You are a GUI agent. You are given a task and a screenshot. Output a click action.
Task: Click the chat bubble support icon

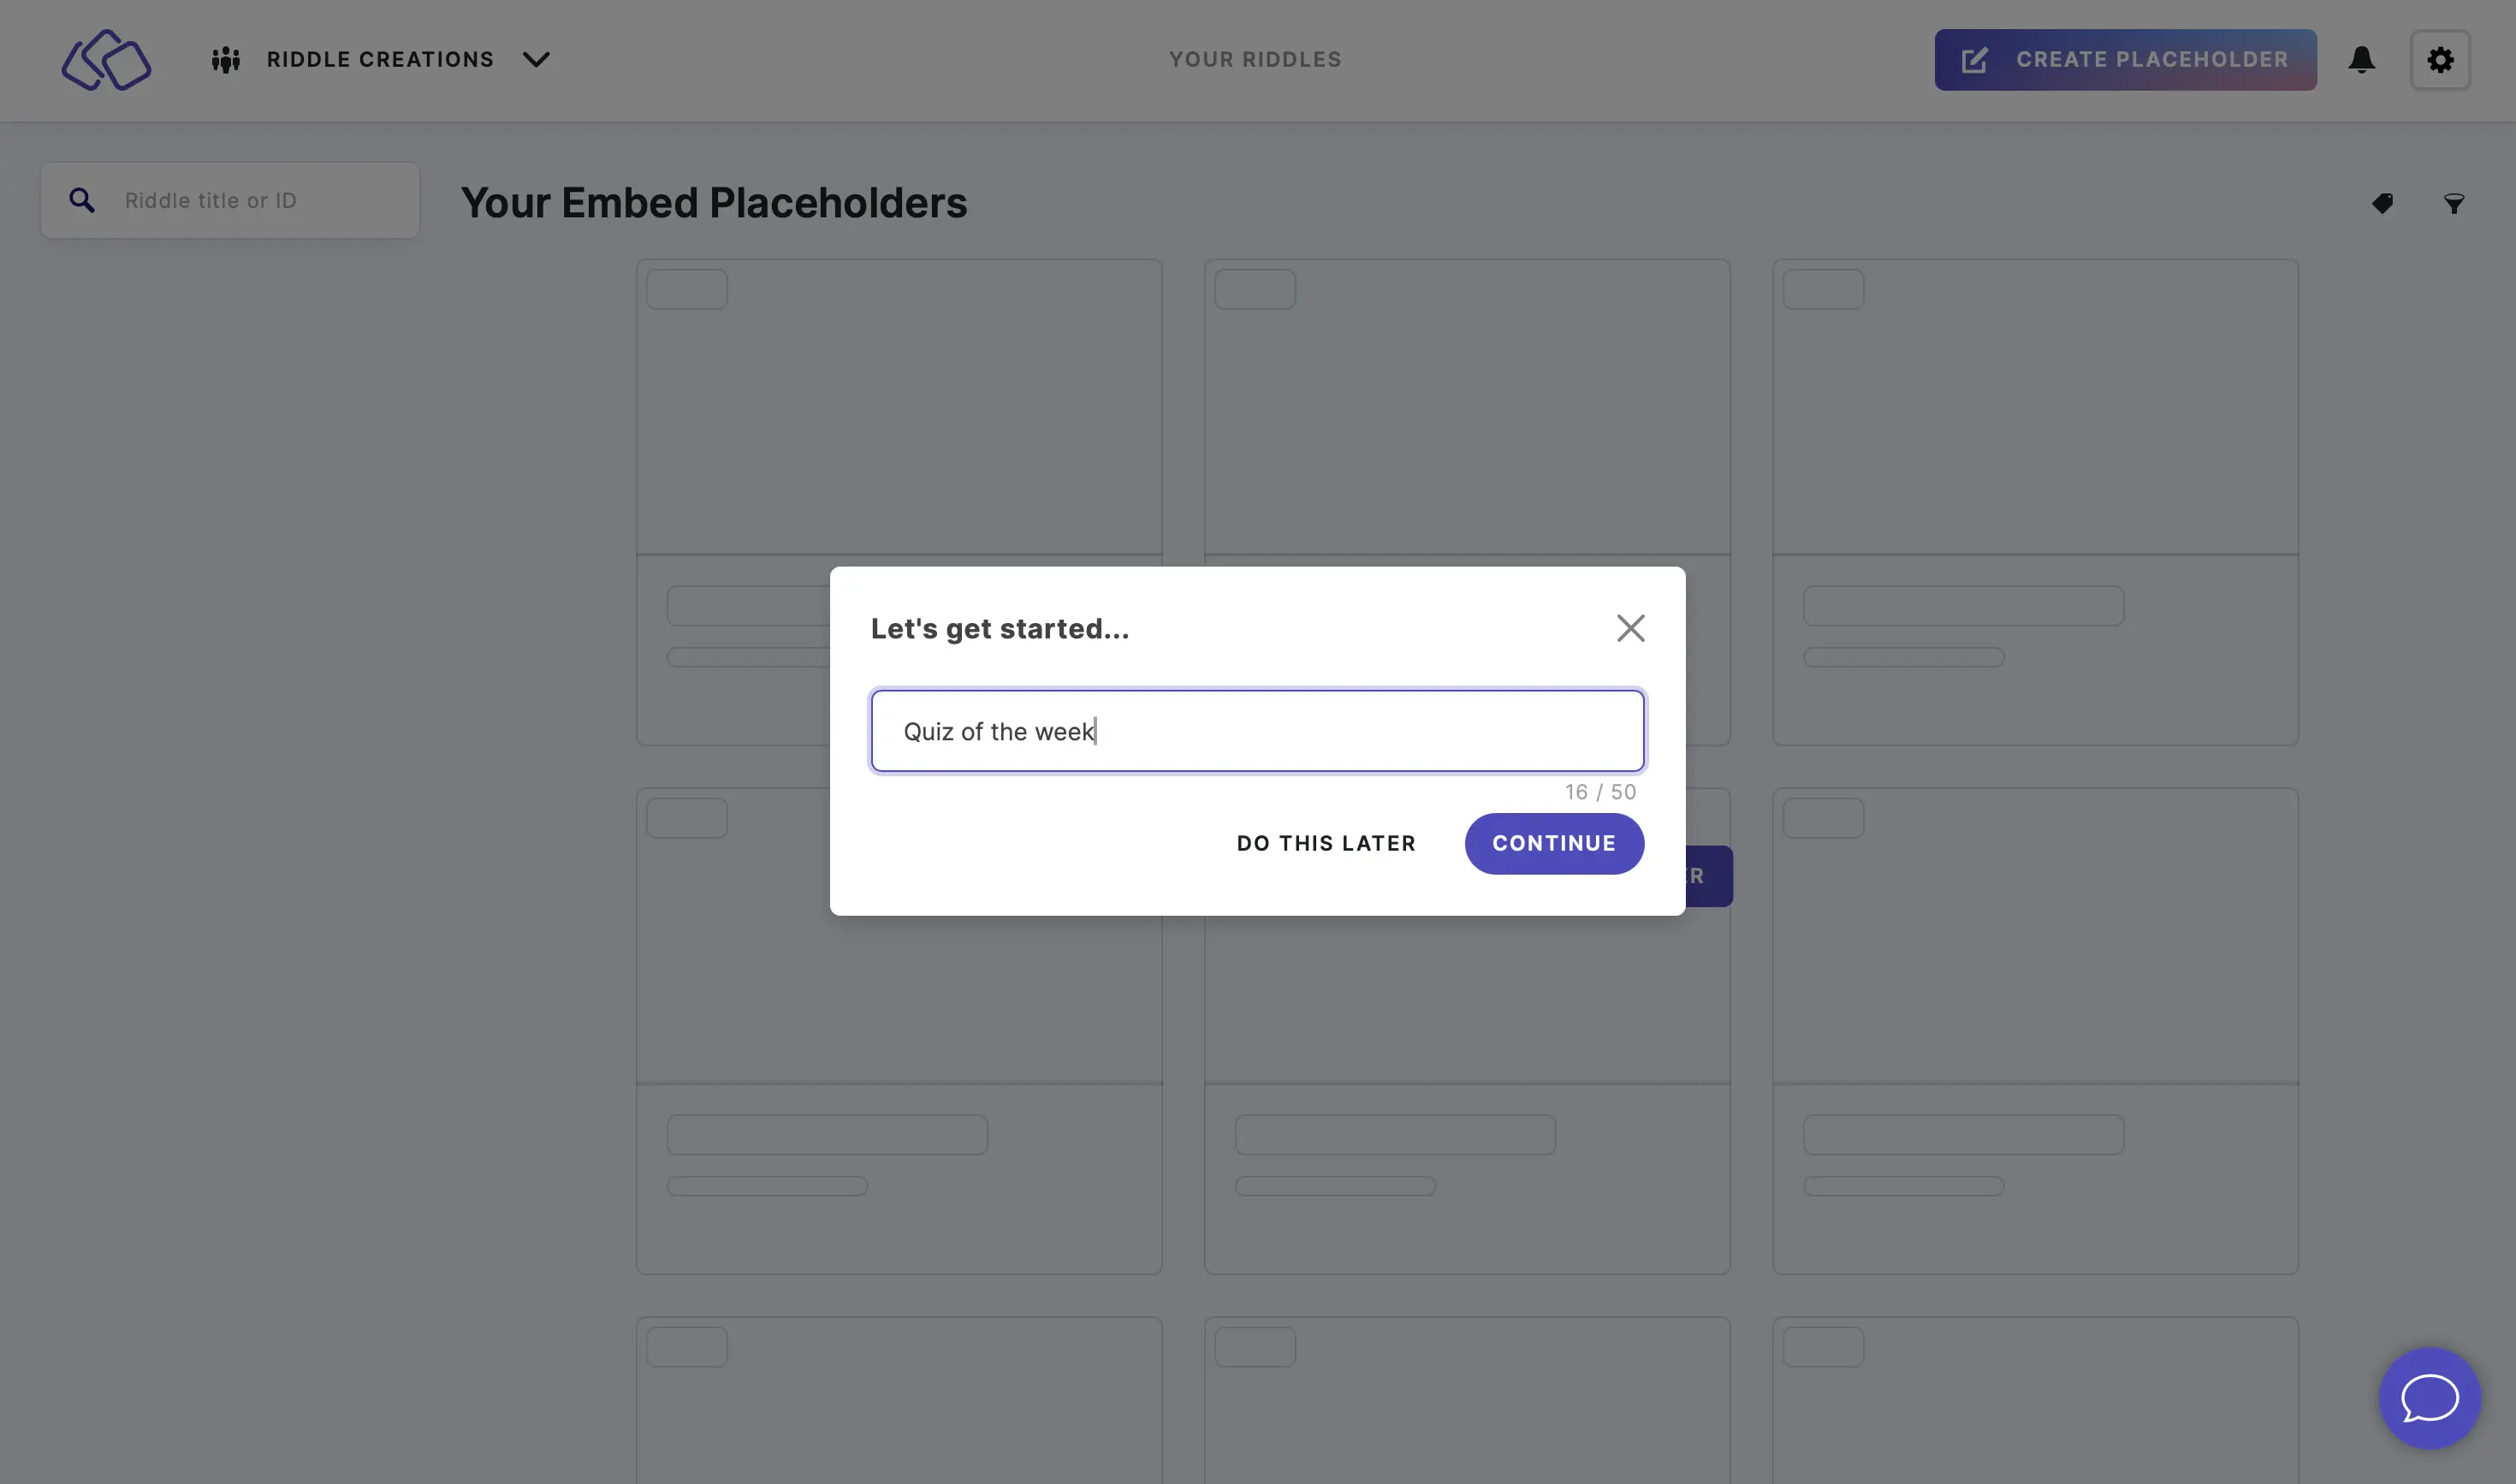(2430, 1399)
